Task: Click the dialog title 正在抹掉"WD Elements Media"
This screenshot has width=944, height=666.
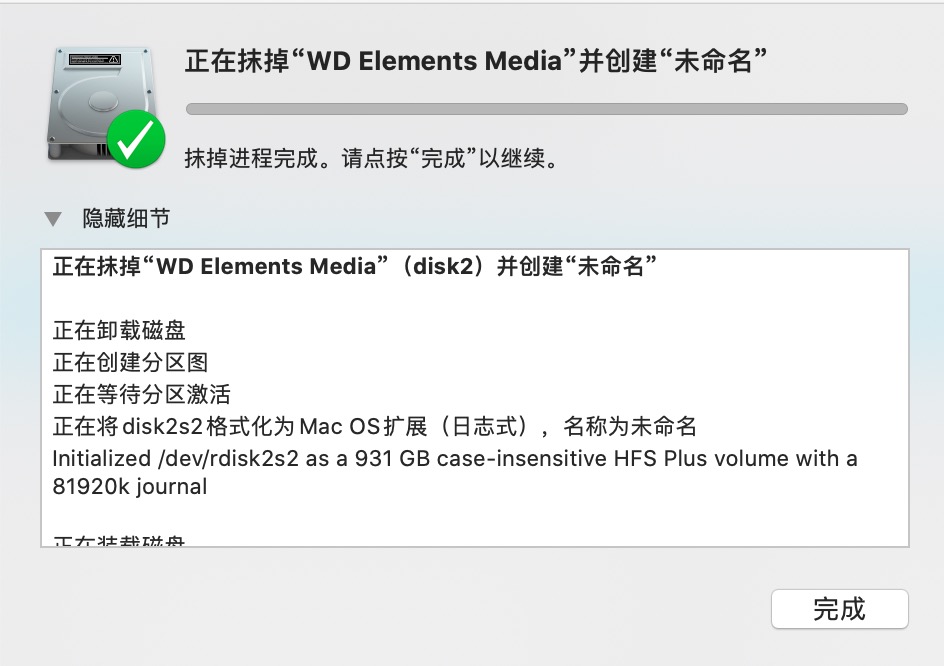Action: [476, 60]
